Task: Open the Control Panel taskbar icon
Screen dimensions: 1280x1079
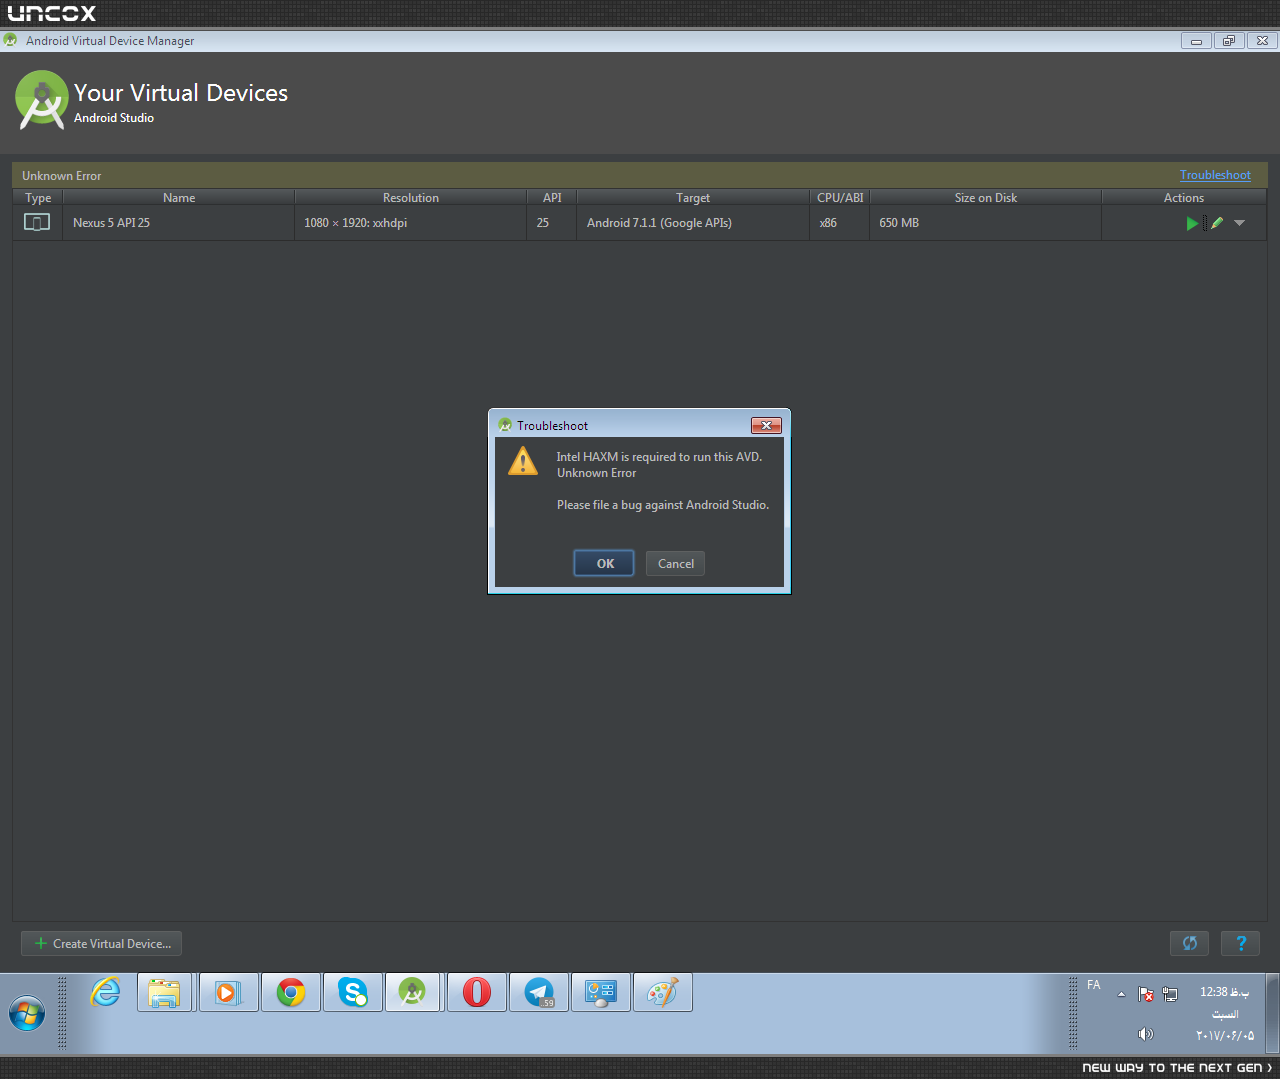Action: (601, 993)
